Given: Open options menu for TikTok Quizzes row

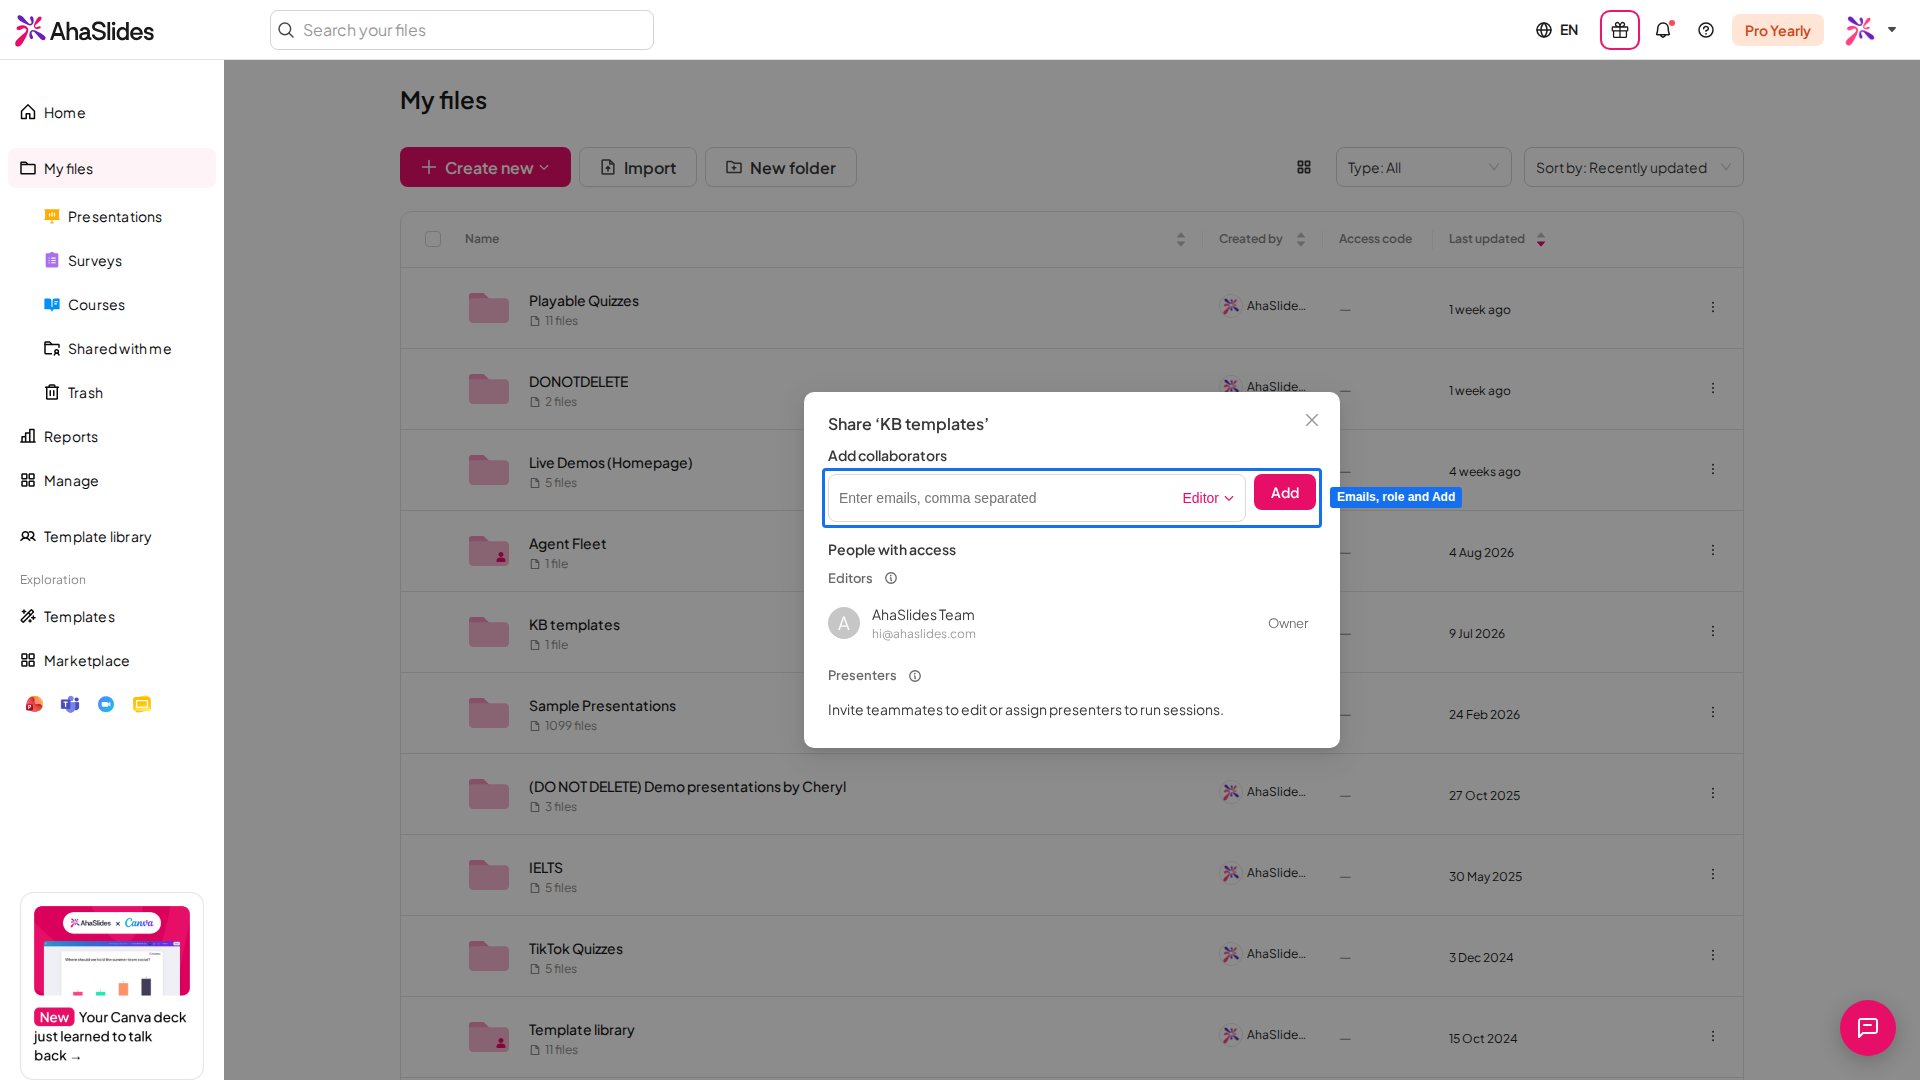Looking at the screenshot, I should click(x=1713, y=955).
